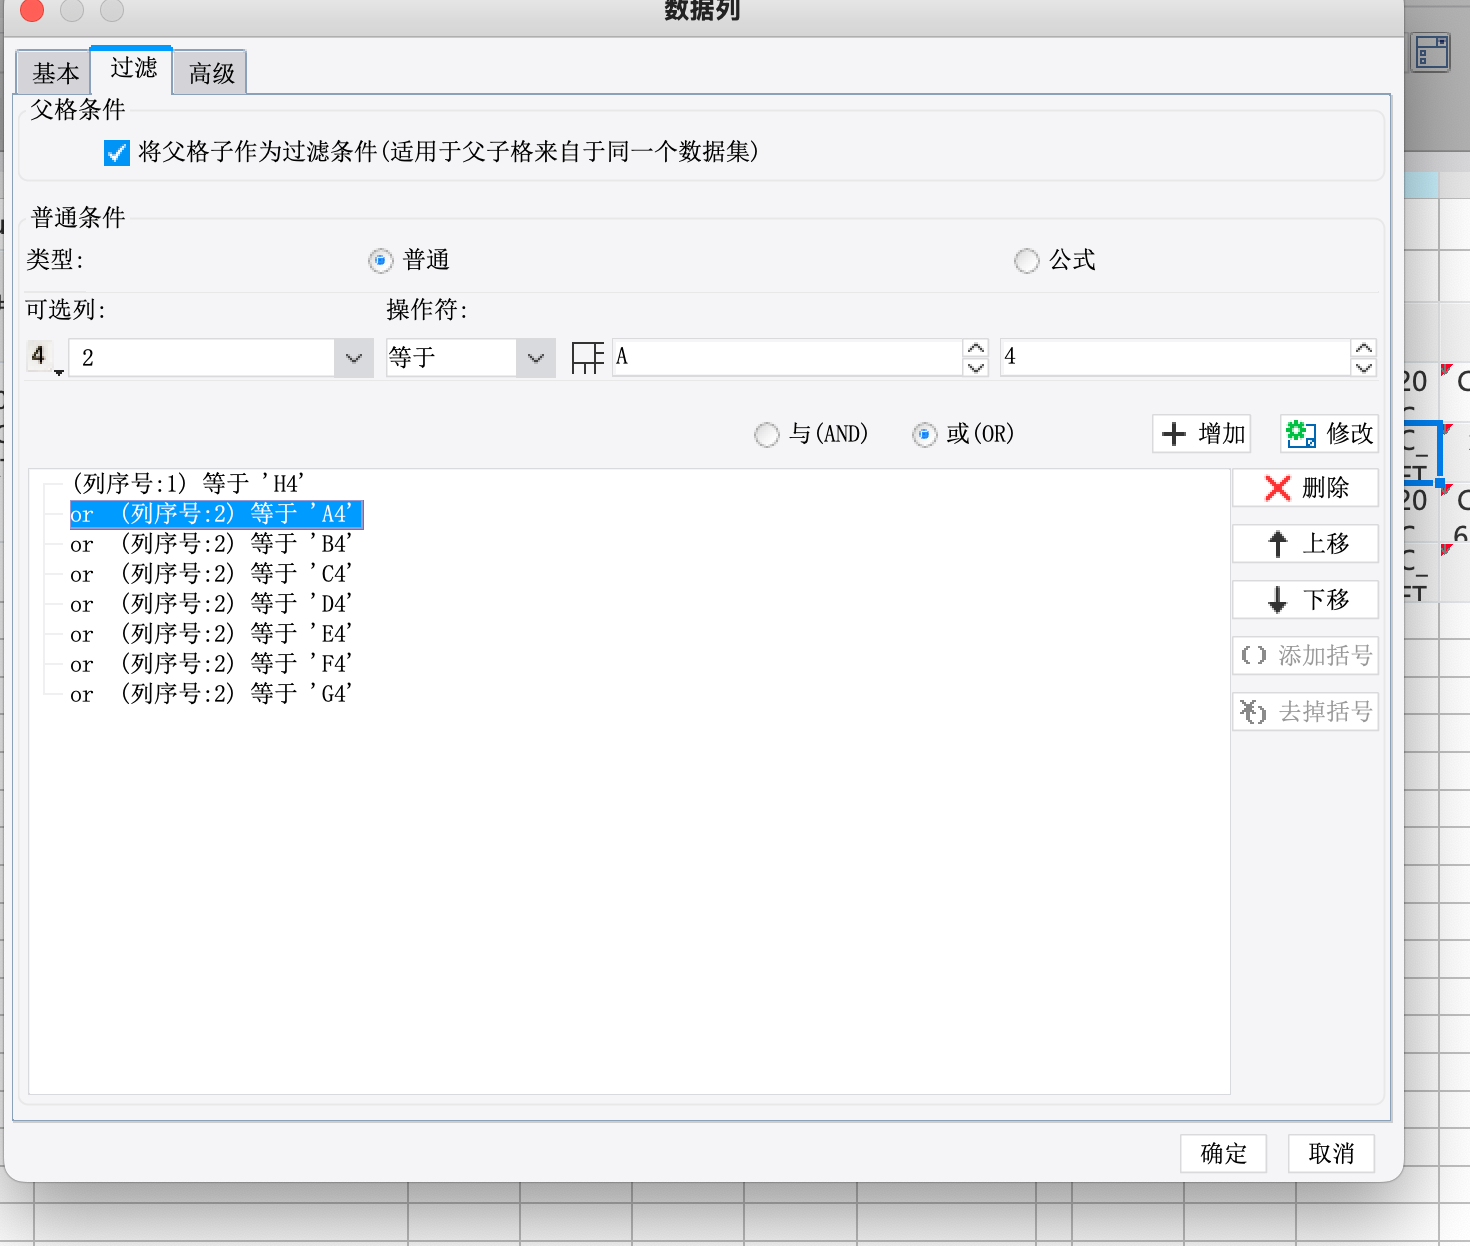Screen dimensions: 1470x1246
Task: Select condition or (列序号:2) 等于 'B4'
Action: [211, 544]
